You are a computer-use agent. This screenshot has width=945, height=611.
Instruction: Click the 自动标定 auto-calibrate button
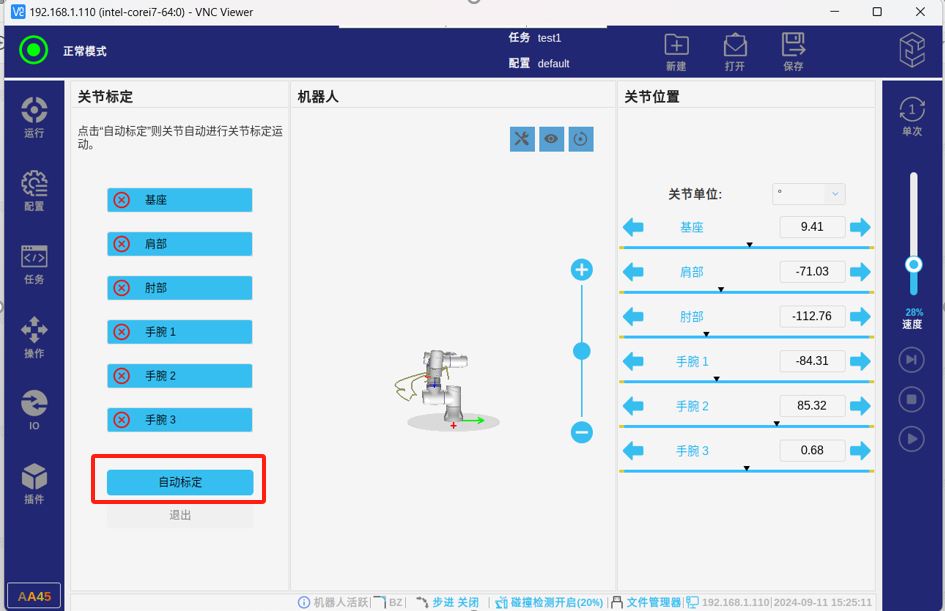pos(180,482)
